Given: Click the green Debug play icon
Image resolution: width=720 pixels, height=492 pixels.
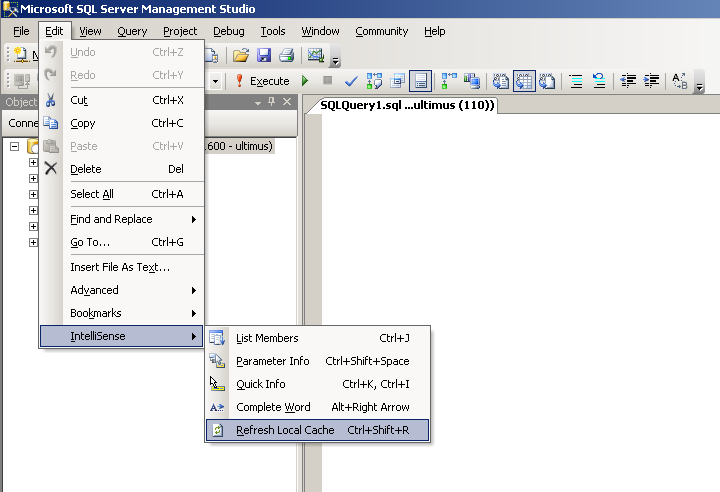Looking at the screenshot, I should pos(305,81).
